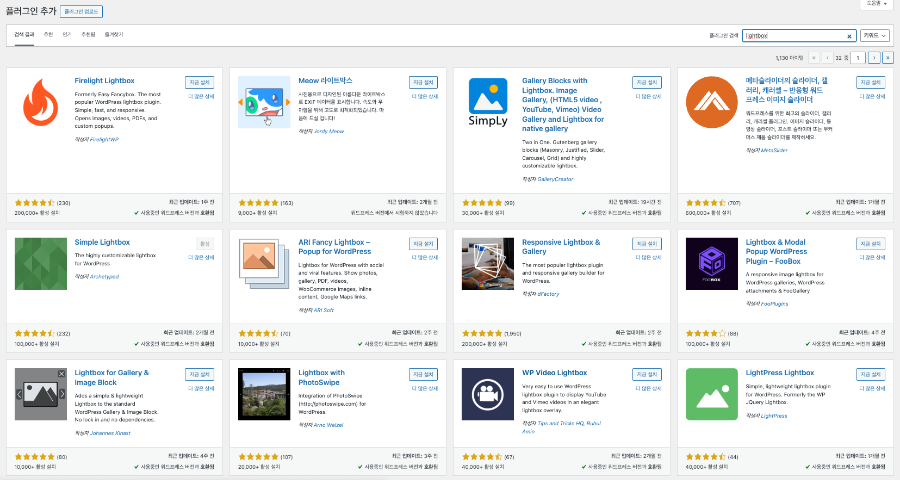Click the Lightbox for Gallery & Image Block icon
900x480 pixels.
click(41, 394)
